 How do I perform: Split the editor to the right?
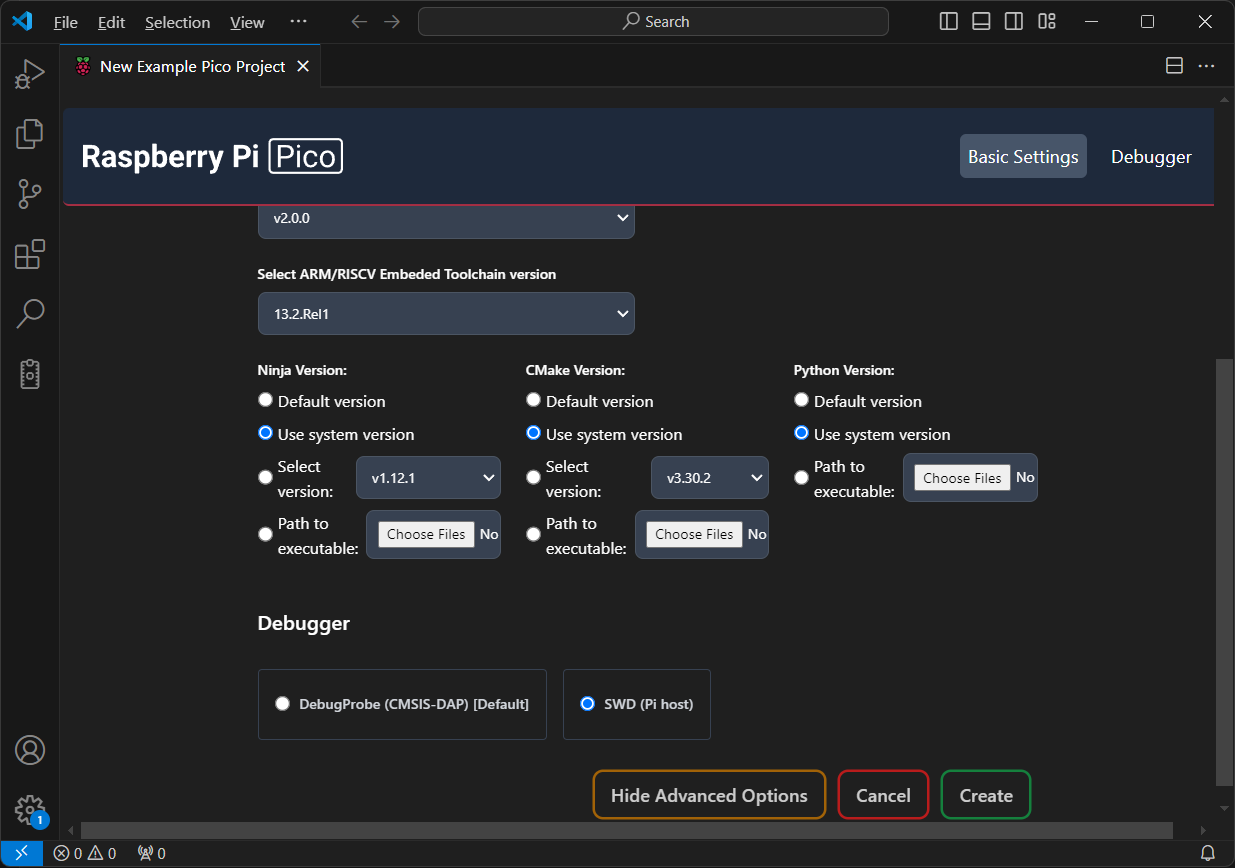coord(1175,66)
